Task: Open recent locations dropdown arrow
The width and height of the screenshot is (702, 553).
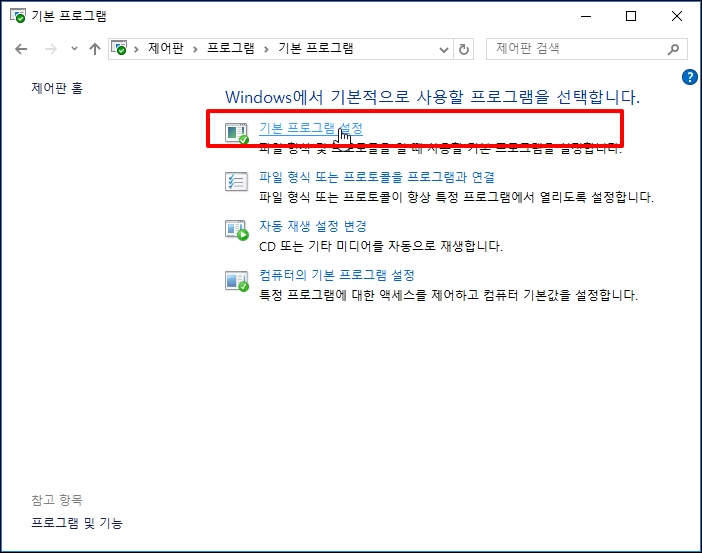Action: (x=74, y=49)
